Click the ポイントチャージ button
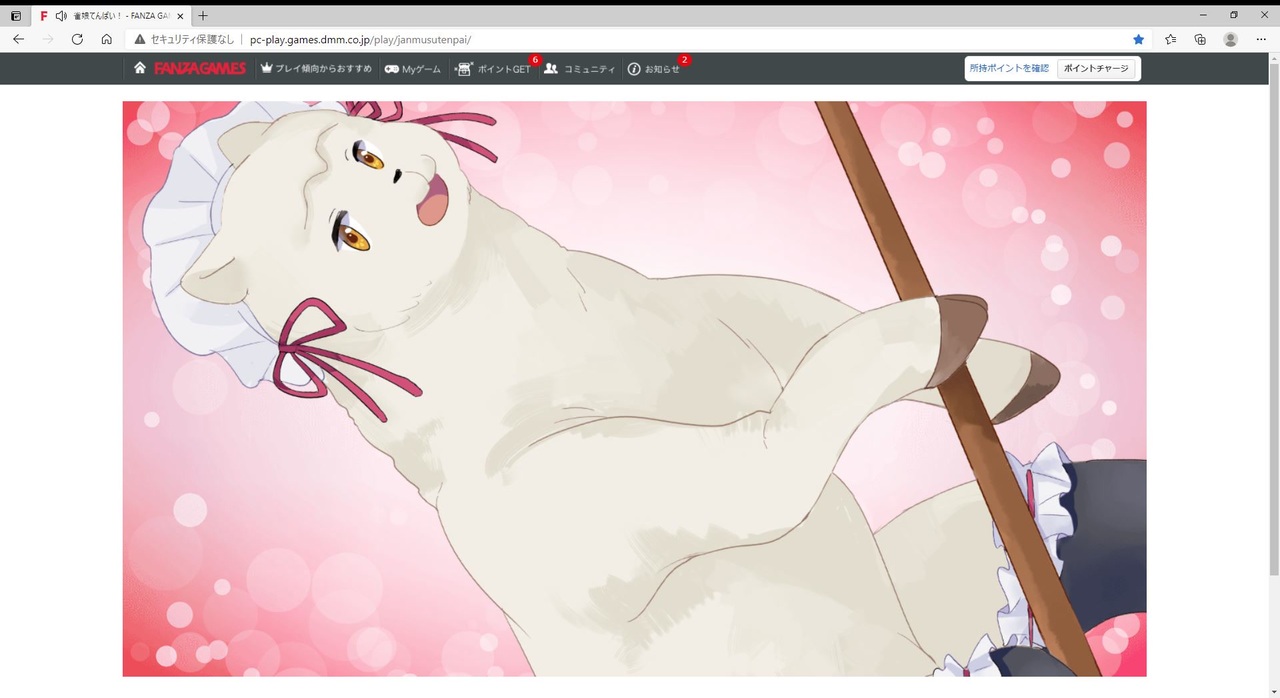The image size is (1280, 698). point(1096,68)
